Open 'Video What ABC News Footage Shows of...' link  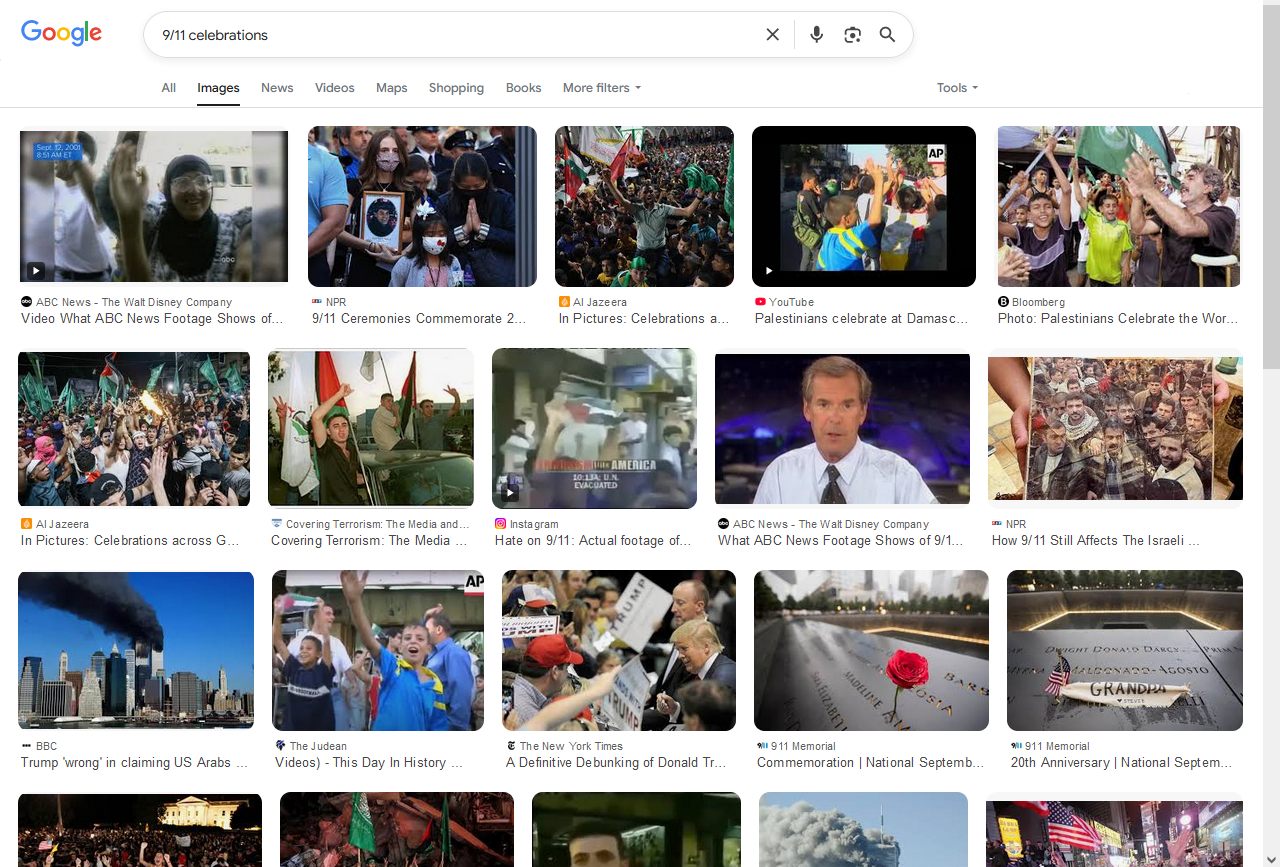coord(152,319)
